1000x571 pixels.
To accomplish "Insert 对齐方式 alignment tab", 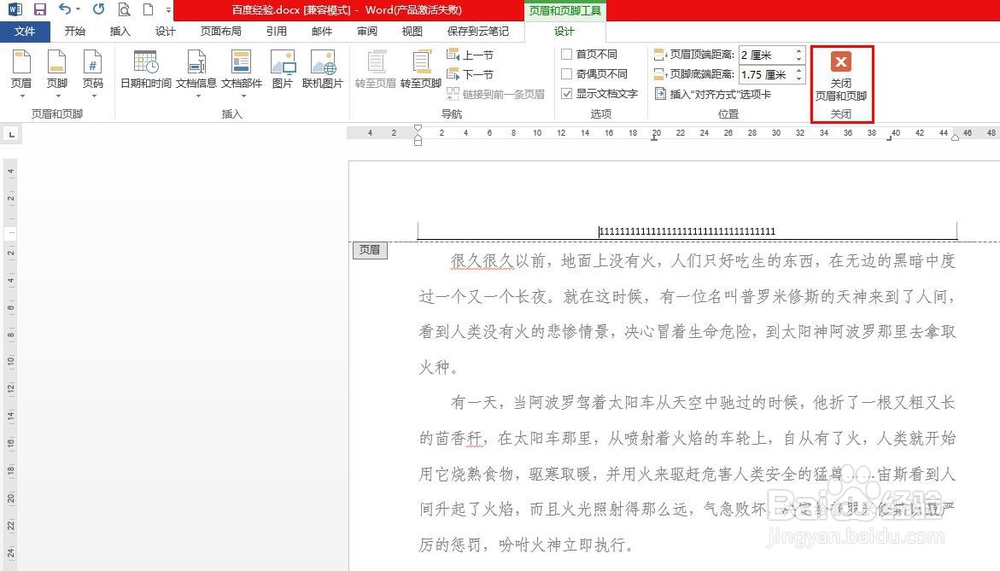I will [x=713, y=94].
